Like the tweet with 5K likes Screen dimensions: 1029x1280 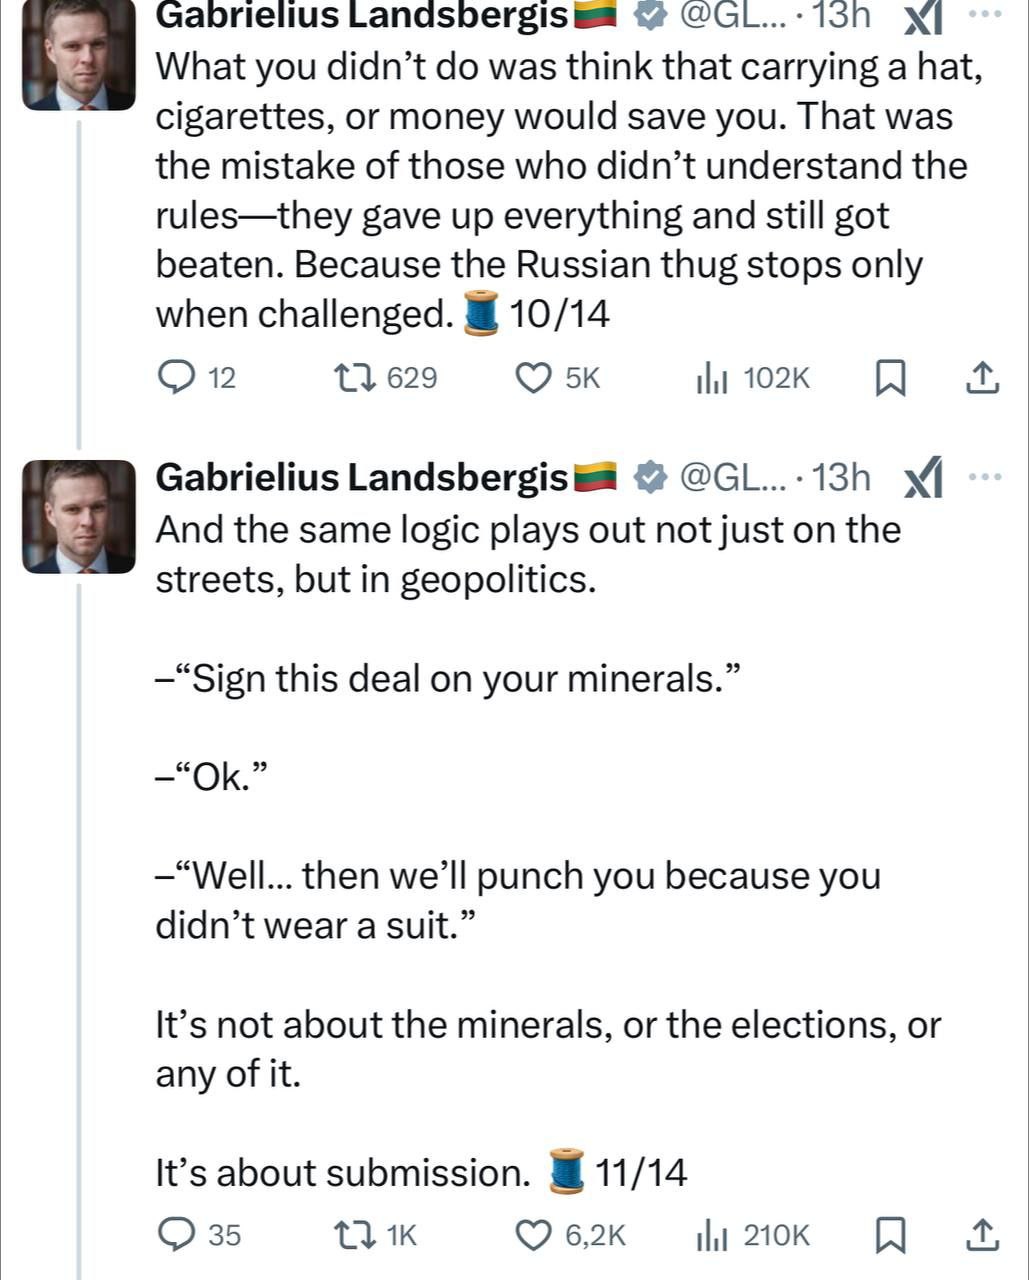(x=533, y=378)
